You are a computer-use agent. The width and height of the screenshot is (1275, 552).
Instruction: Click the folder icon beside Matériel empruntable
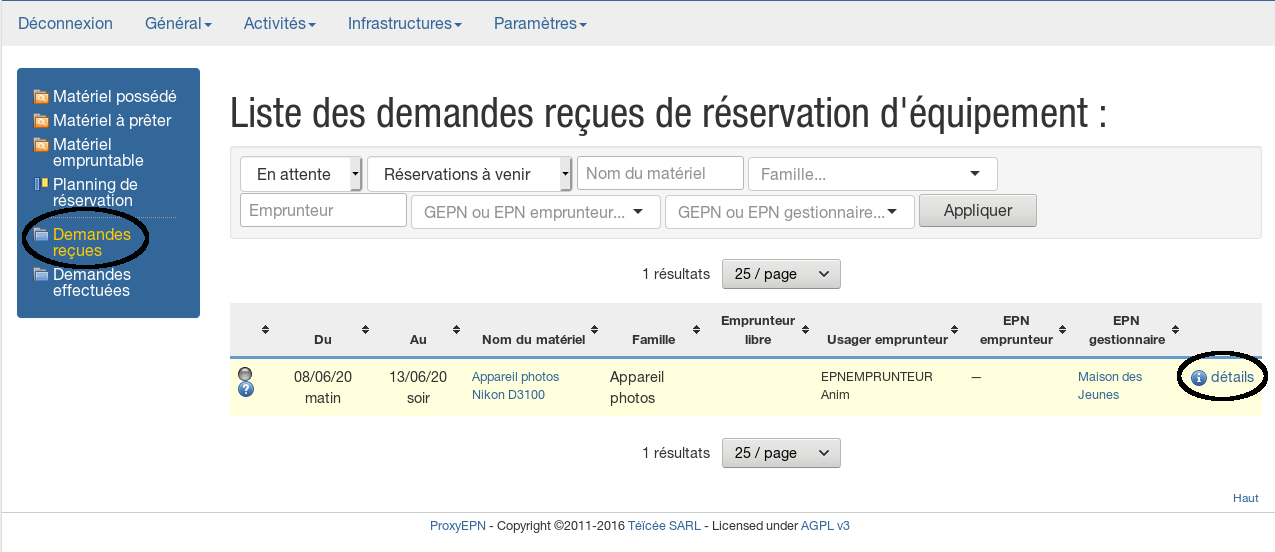(41, 145)
